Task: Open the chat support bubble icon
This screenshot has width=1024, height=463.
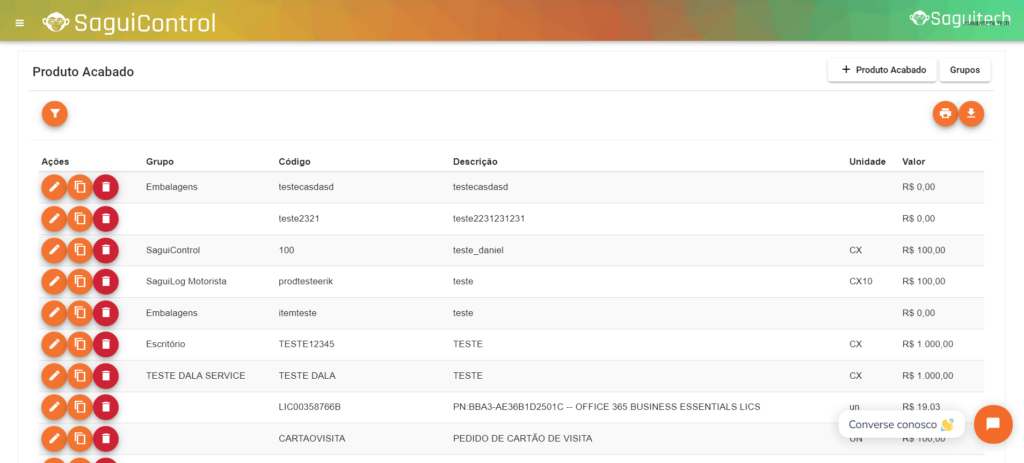Action: [992, 424]
